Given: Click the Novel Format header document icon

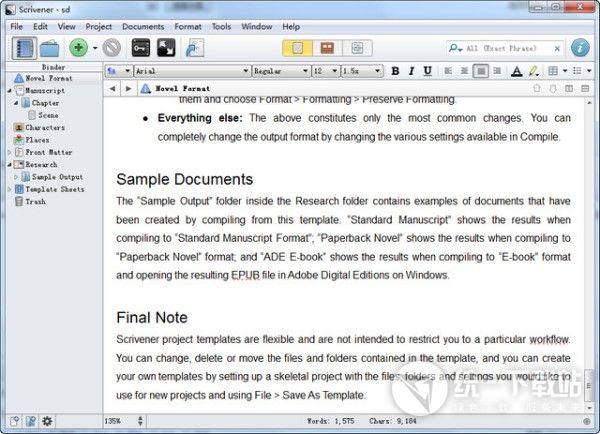Looking at the screenshot, I should (145, 89).
